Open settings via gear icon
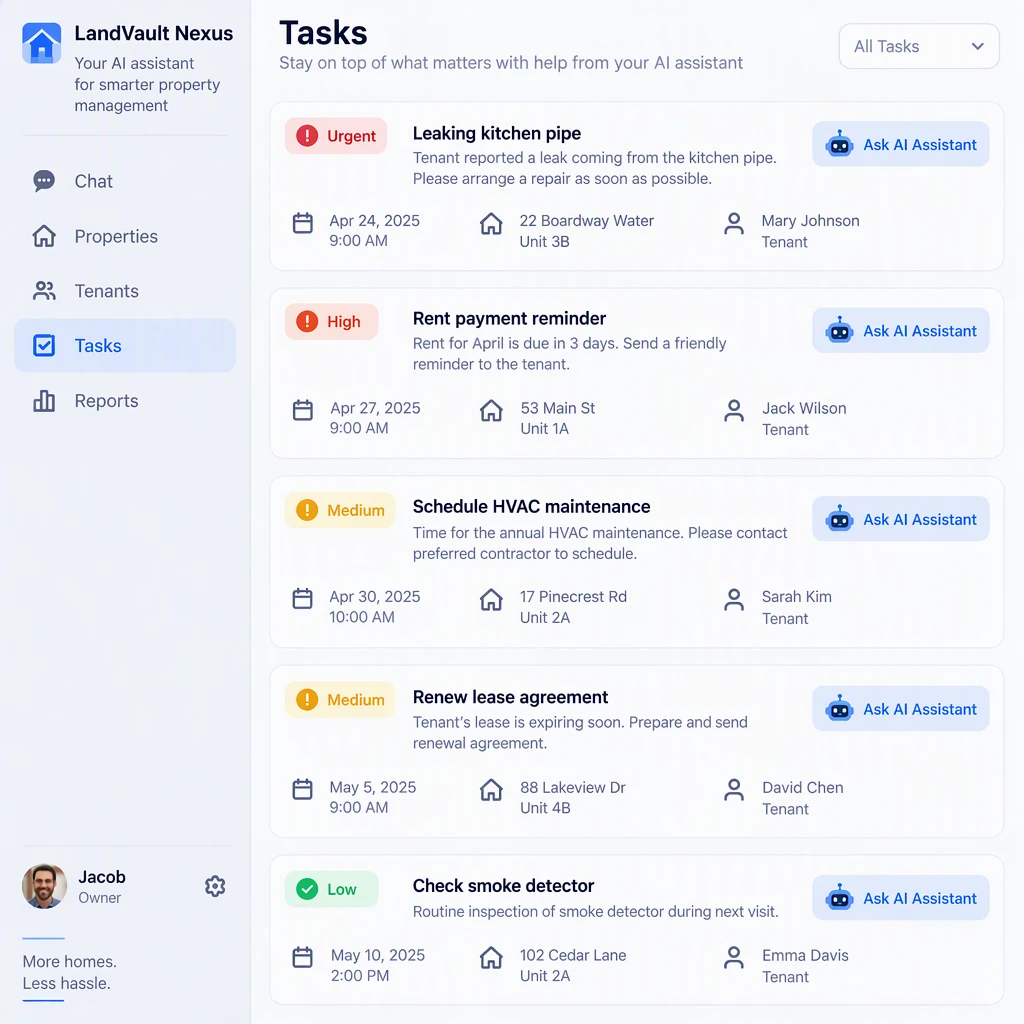 pyautogui.click(x=215, y=886)
